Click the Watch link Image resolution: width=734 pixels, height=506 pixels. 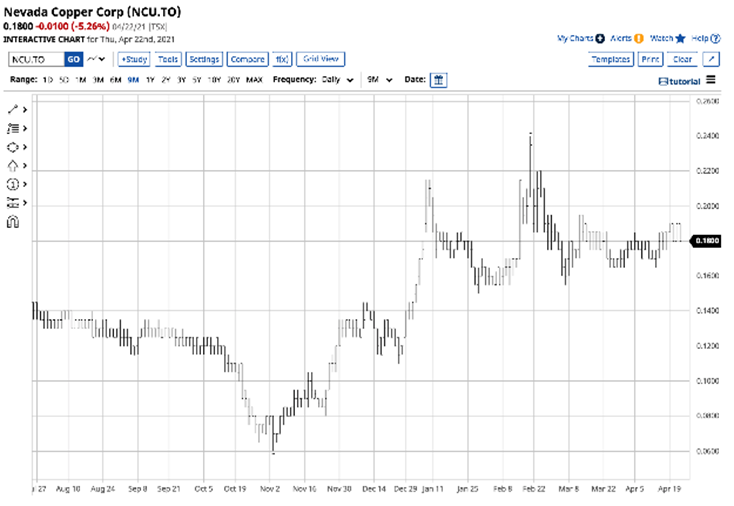pos(661,38)
